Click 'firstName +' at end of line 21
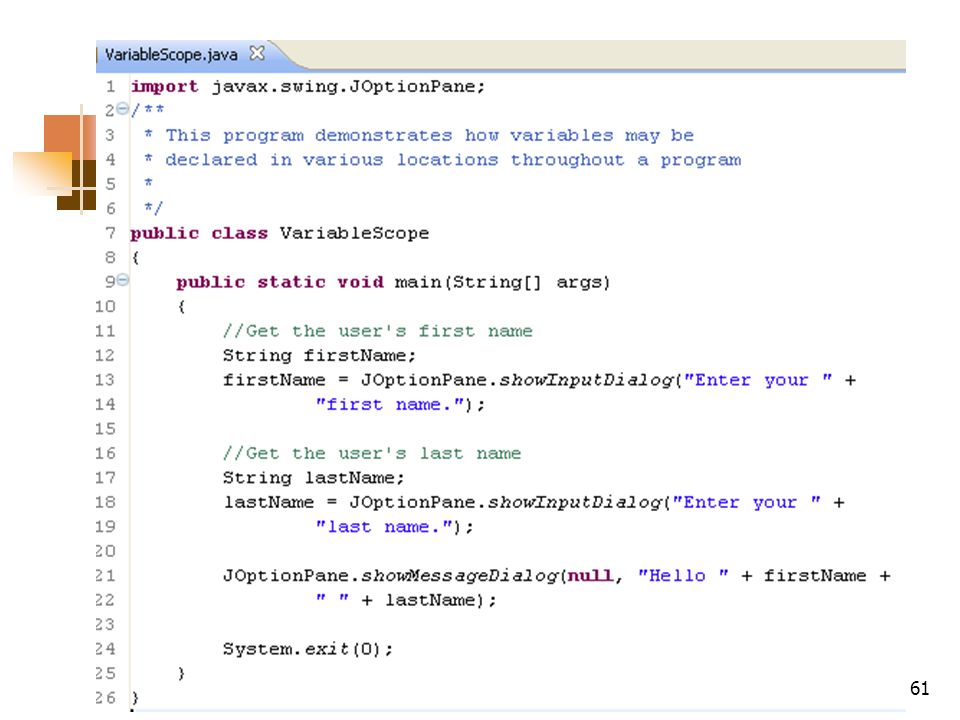The image size is (960, 720). pyautogui.click(x=827, y=576)
